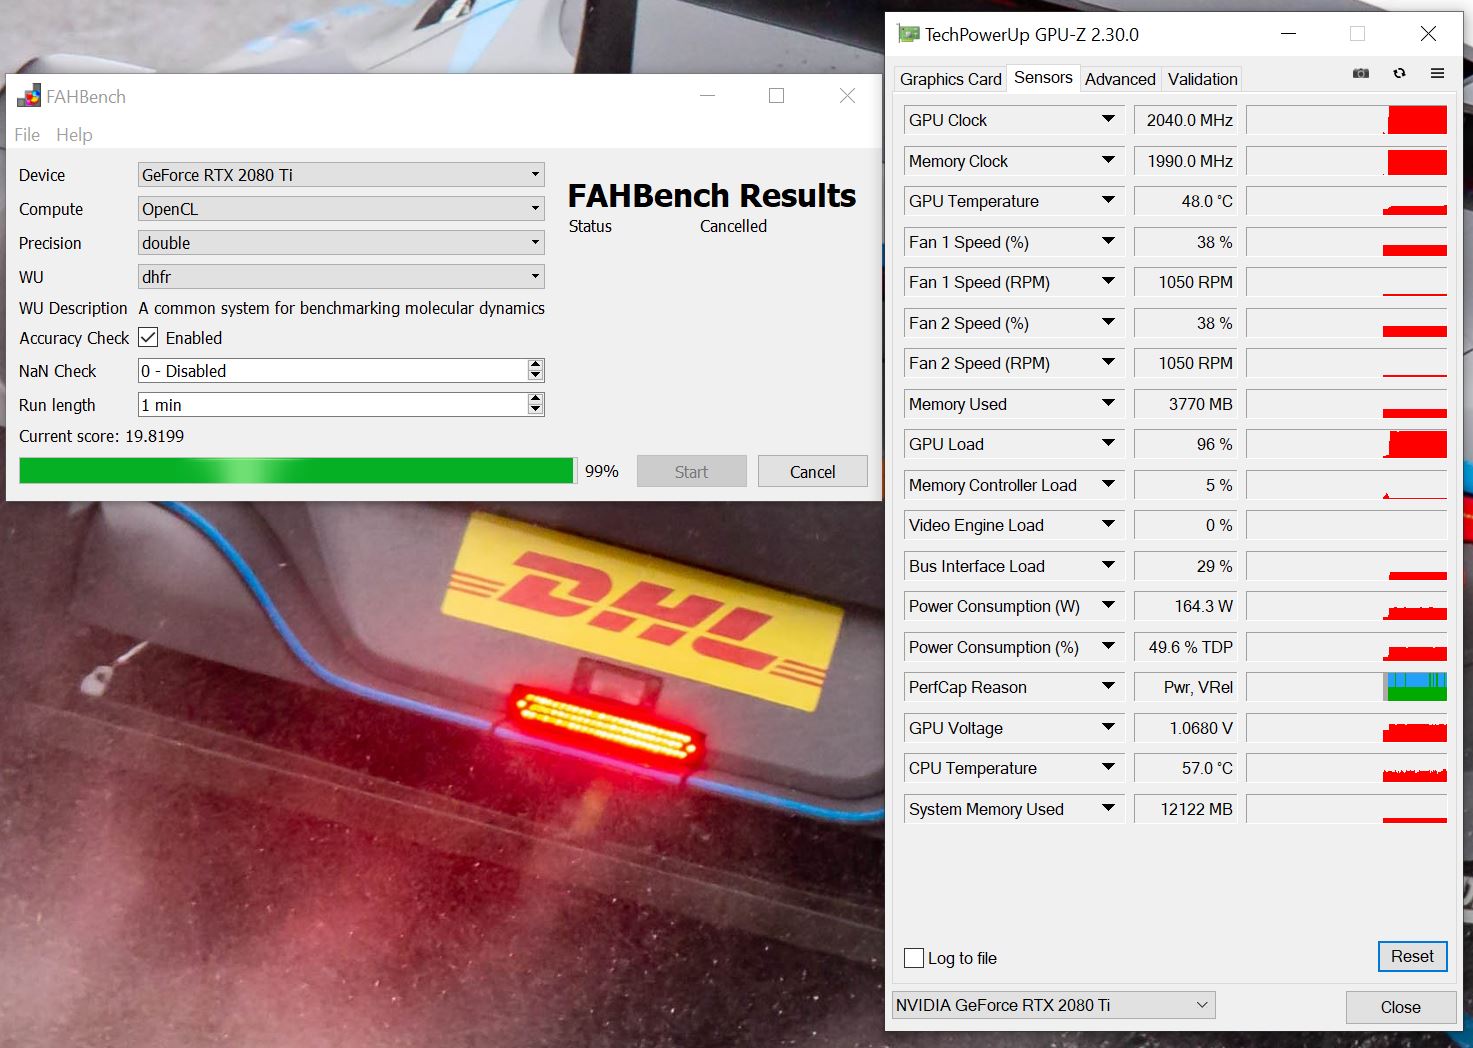Open the File menu in FAHBench
The width and height of the screenshot is (1473, 1048).
pos(27,134)
